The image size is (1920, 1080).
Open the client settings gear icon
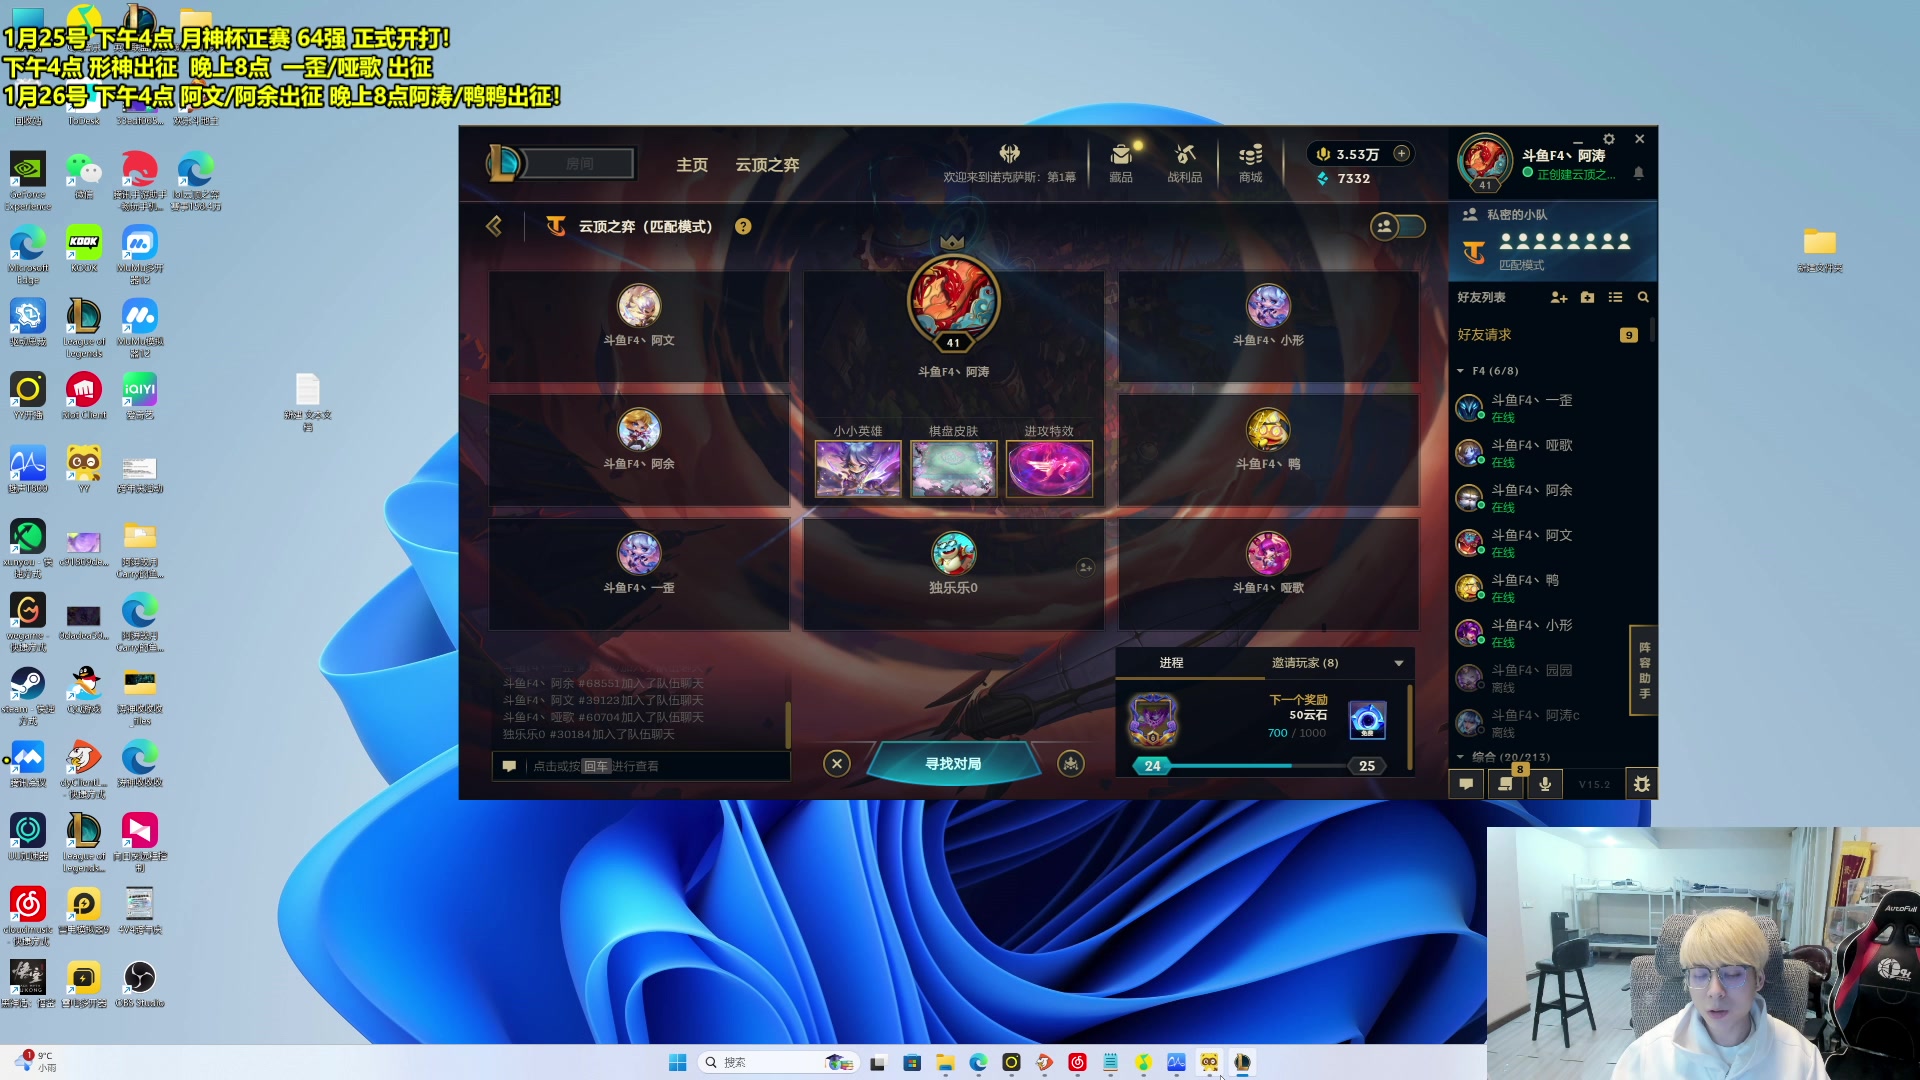click(x=1609, y=139)
